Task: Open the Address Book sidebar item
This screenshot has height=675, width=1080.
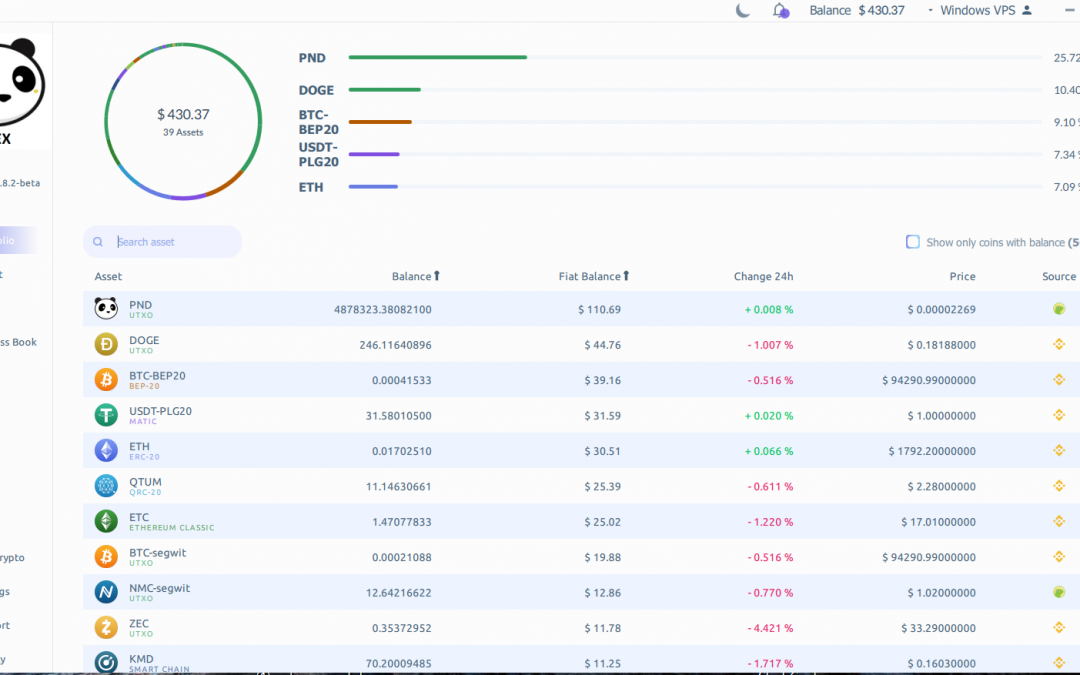Action: [19, 342]
